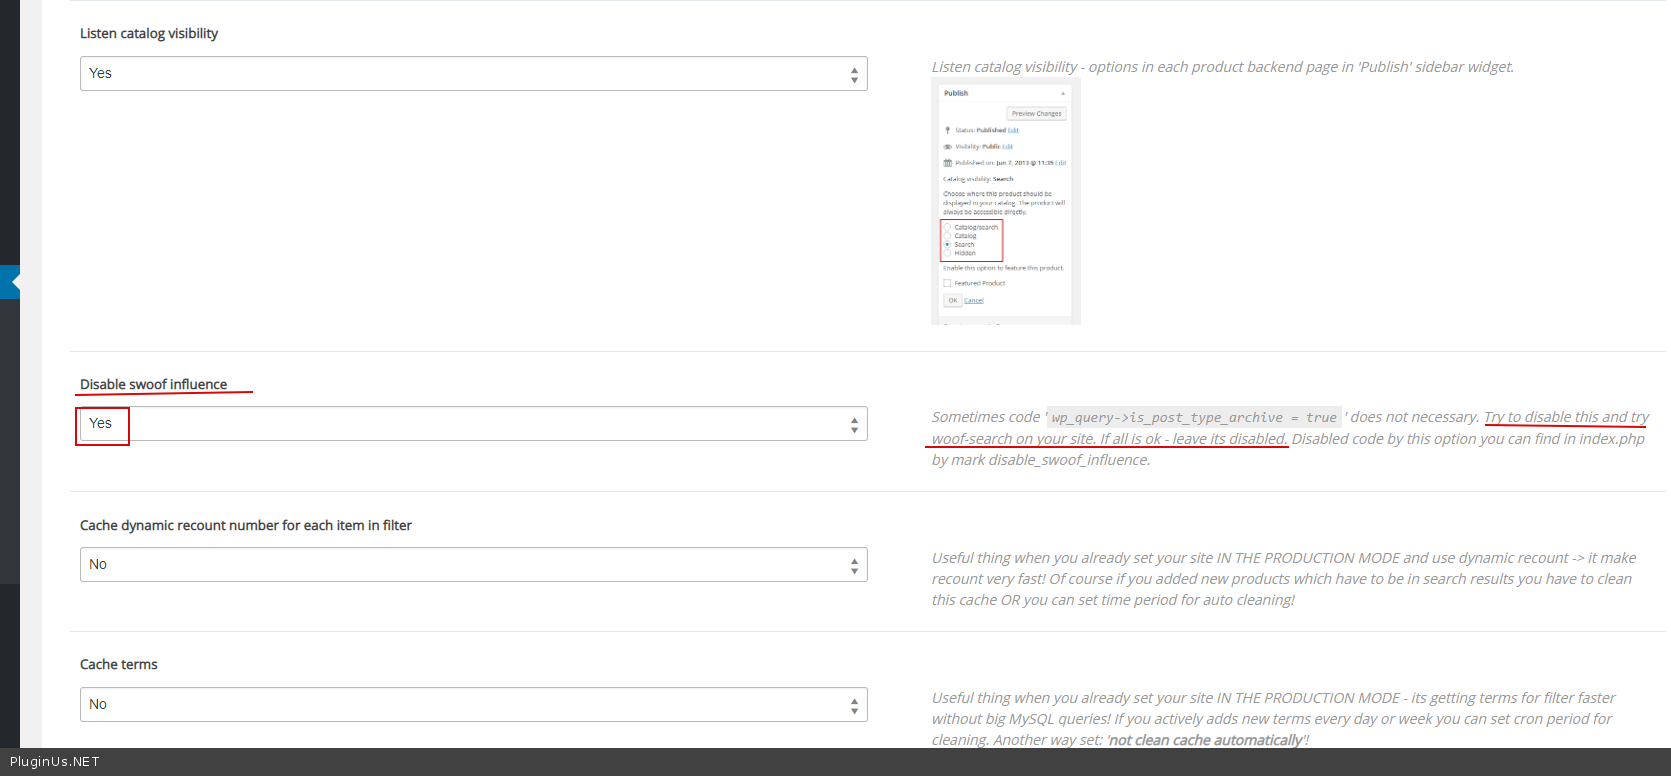
Task: Open the Listen catalog visibility dropdown
Action: tap(473, 74)
